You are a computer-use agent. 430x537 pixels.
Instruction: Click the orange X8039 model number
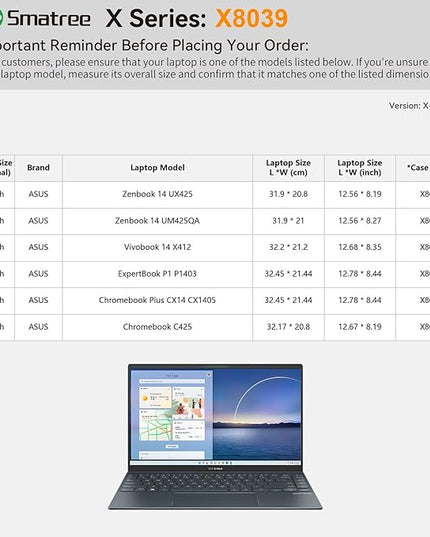[x=252, y=18]
